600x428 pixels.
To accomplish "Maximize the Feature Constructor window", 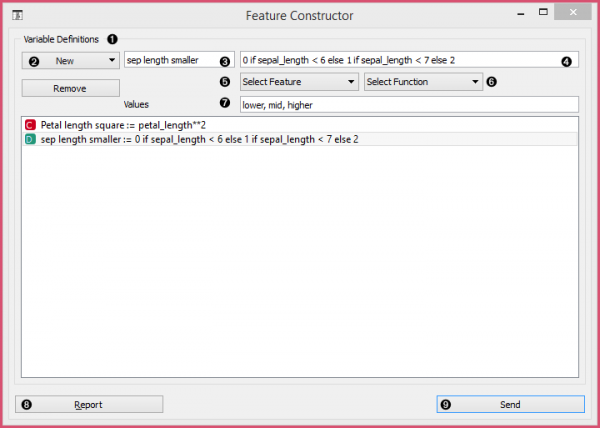I will coord(542,13).
